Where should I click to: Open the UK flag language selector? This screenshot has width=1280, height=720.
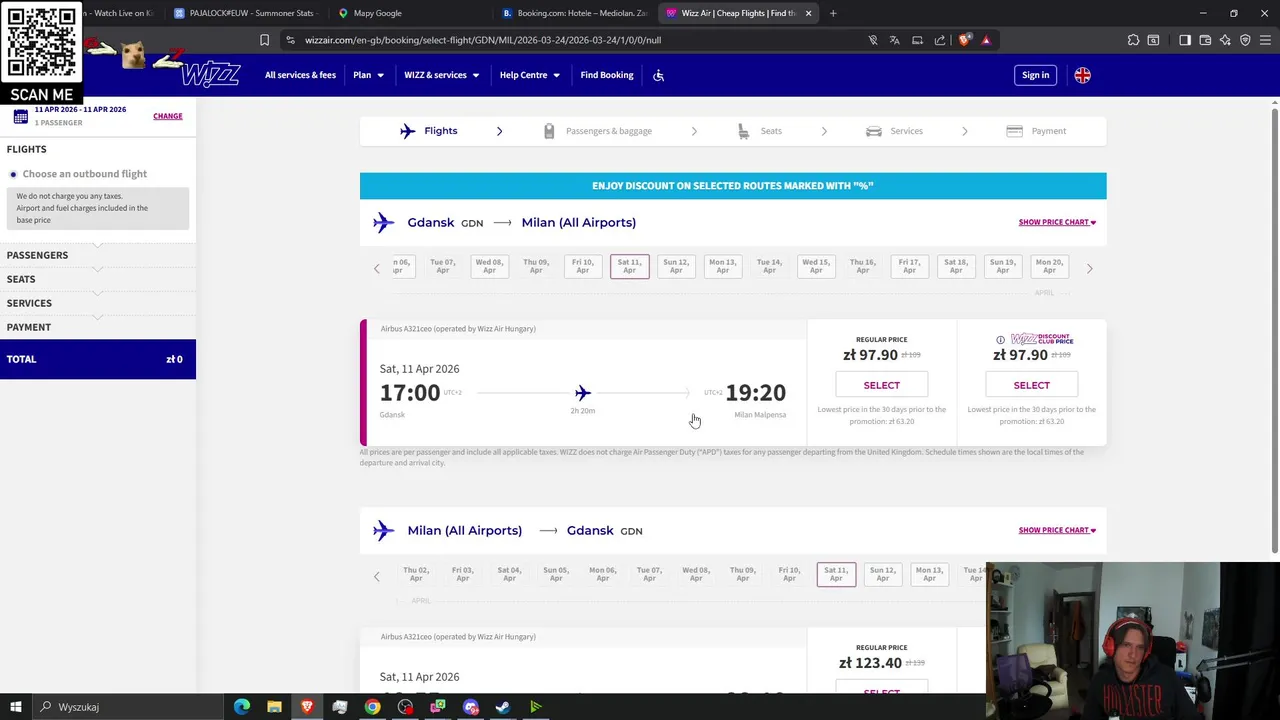(1082, 75)
